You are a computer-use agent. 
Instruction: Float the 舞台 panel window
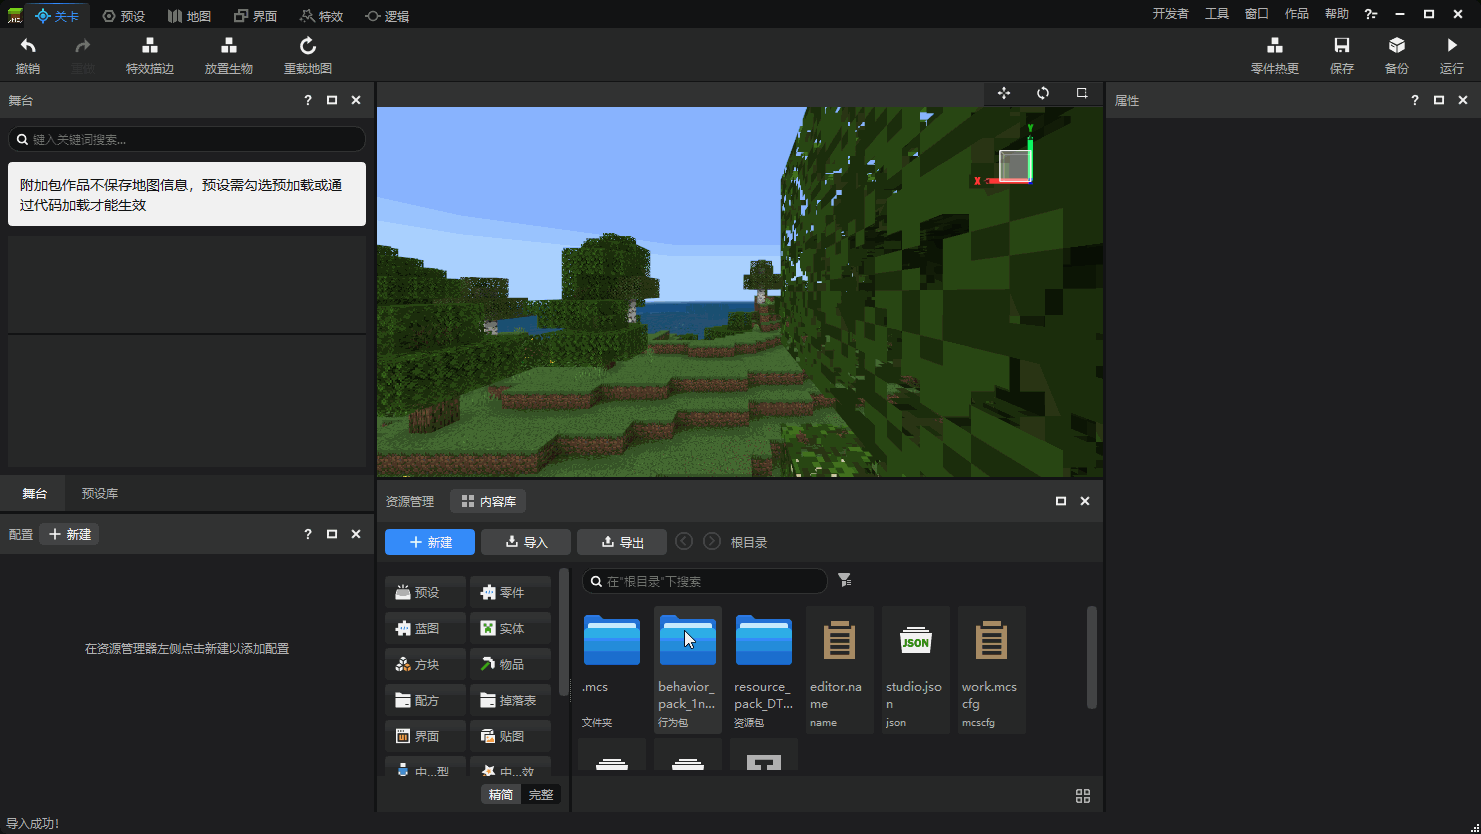point(332,100)
